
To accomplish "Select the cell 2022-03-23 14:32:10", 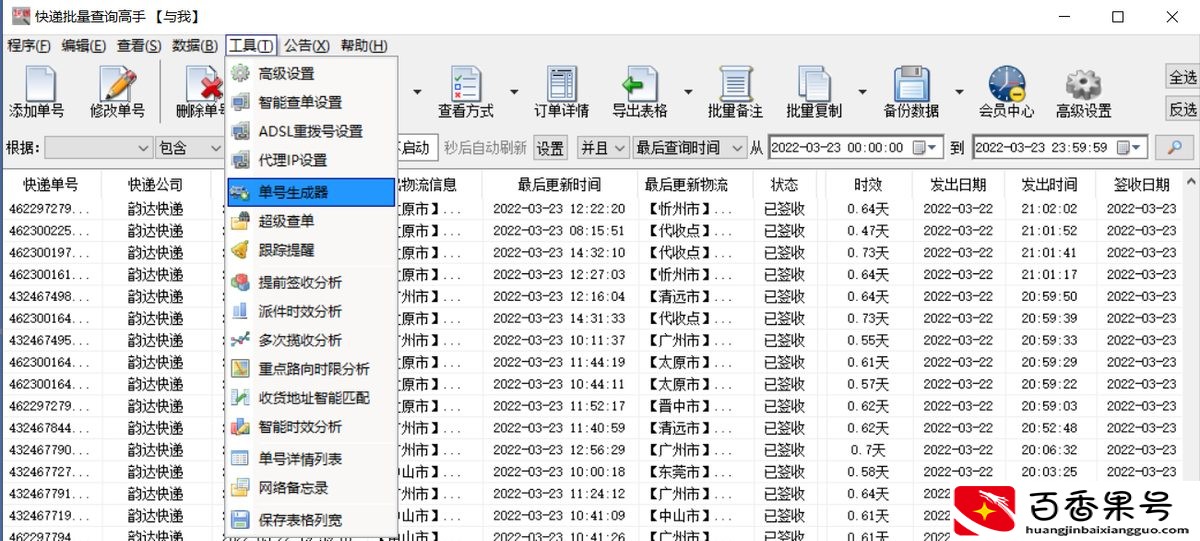I will 559,252.
